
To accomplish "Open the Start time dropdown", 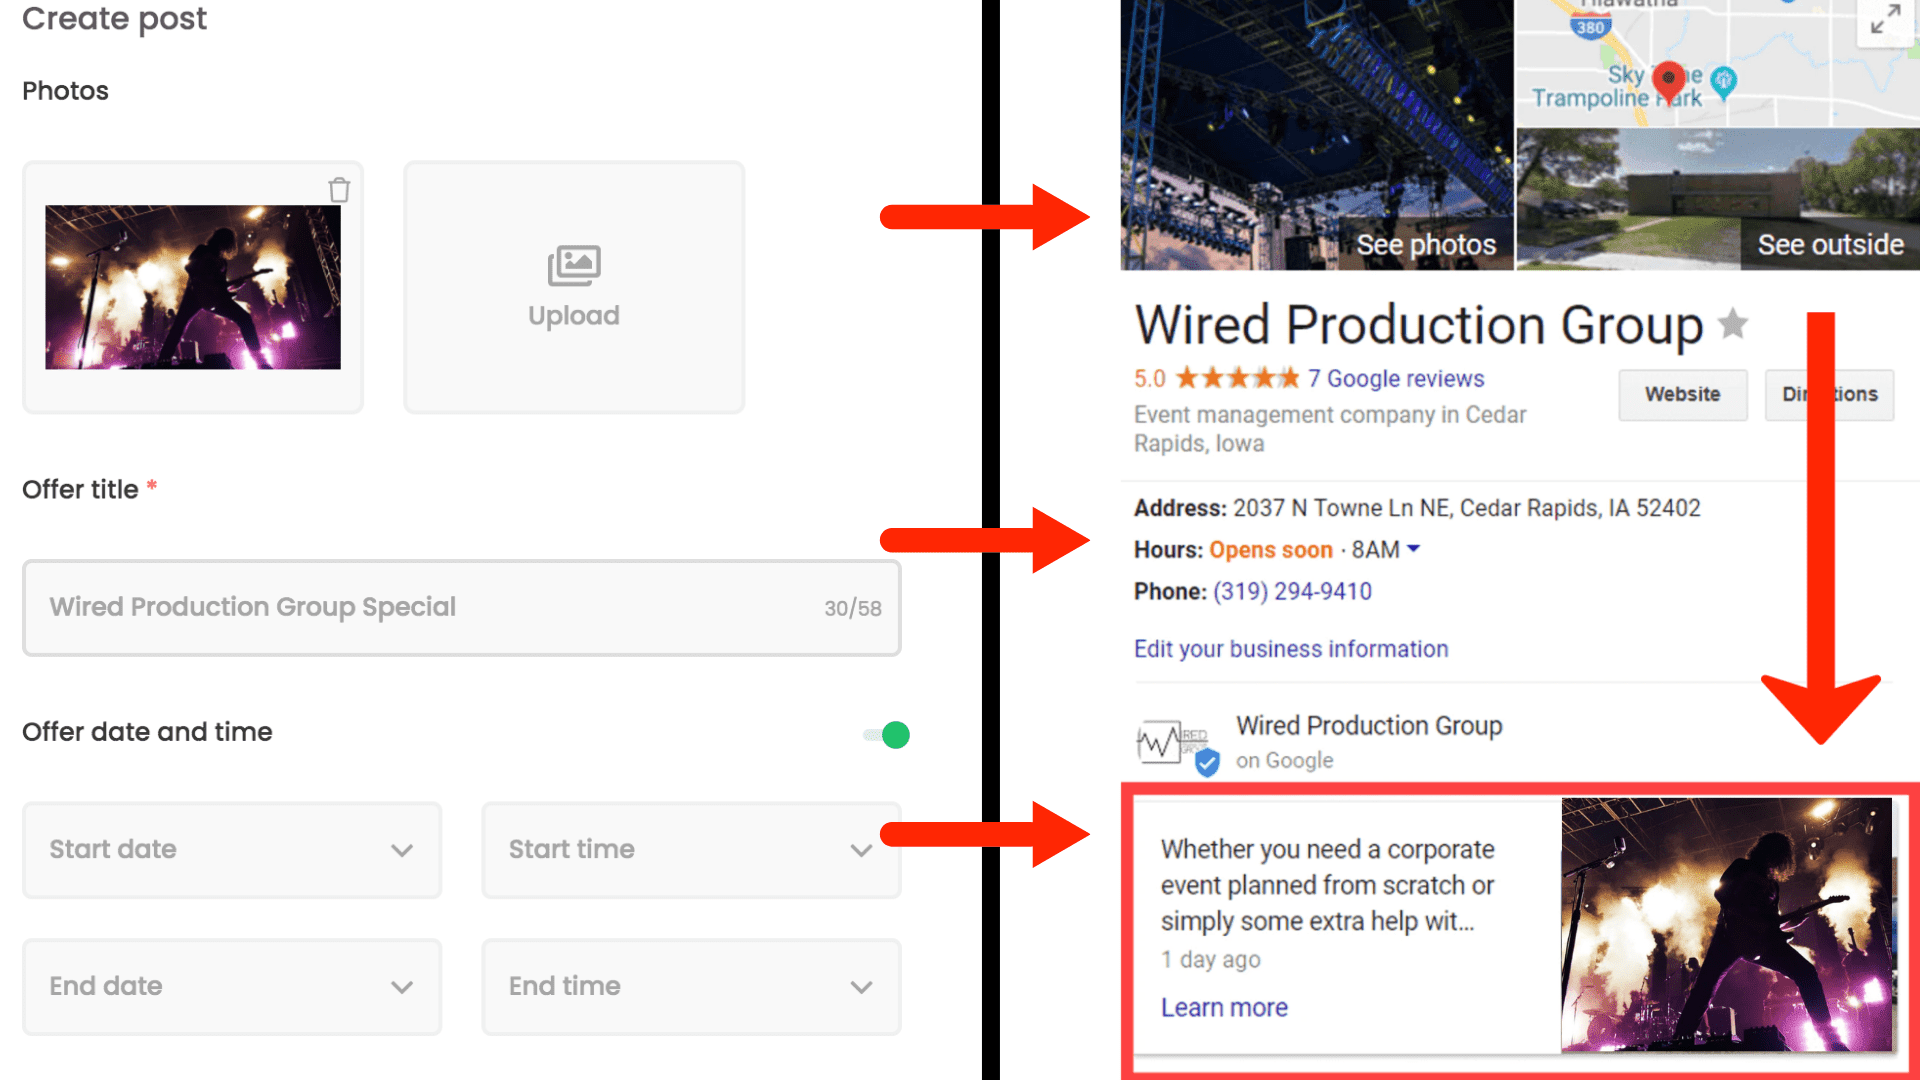I will [x=691, y=850].
